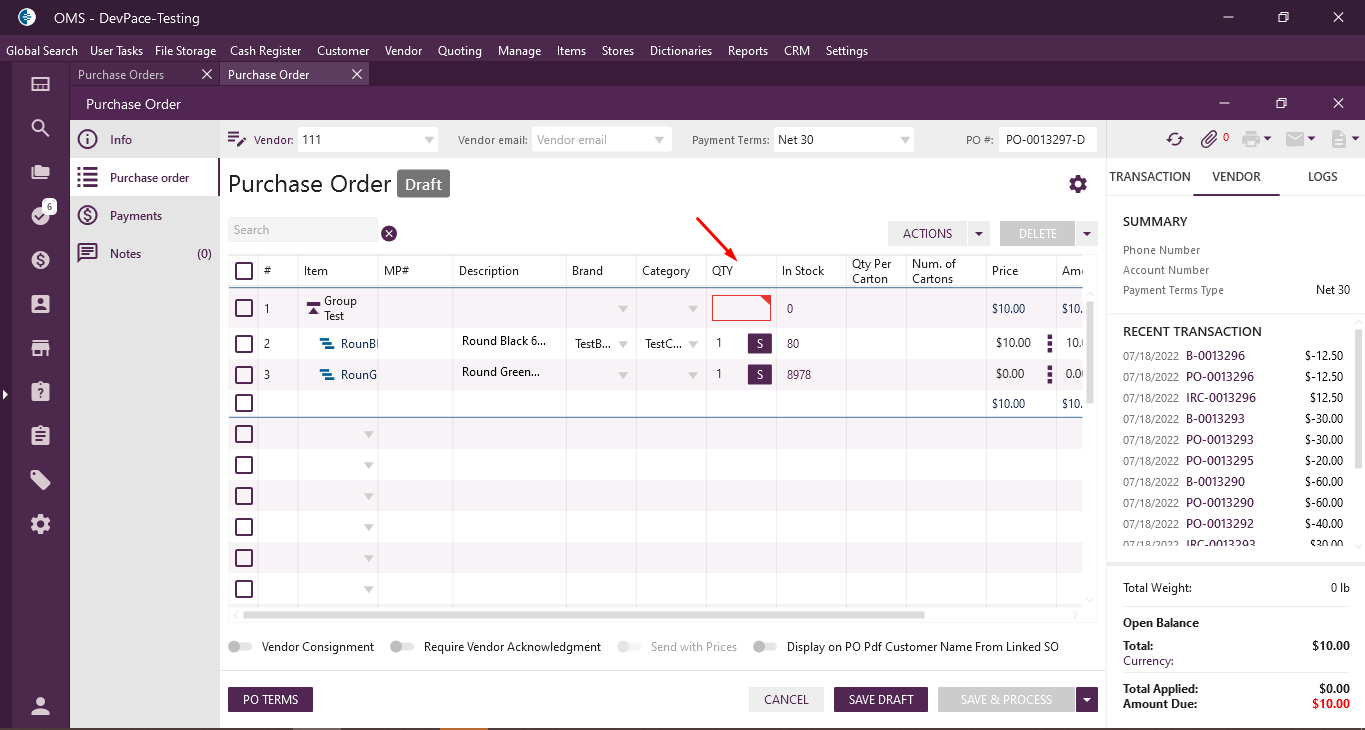1365x730 pixels.
Task: Switch to the Logs tab
Action: (x=1322, y=177)
